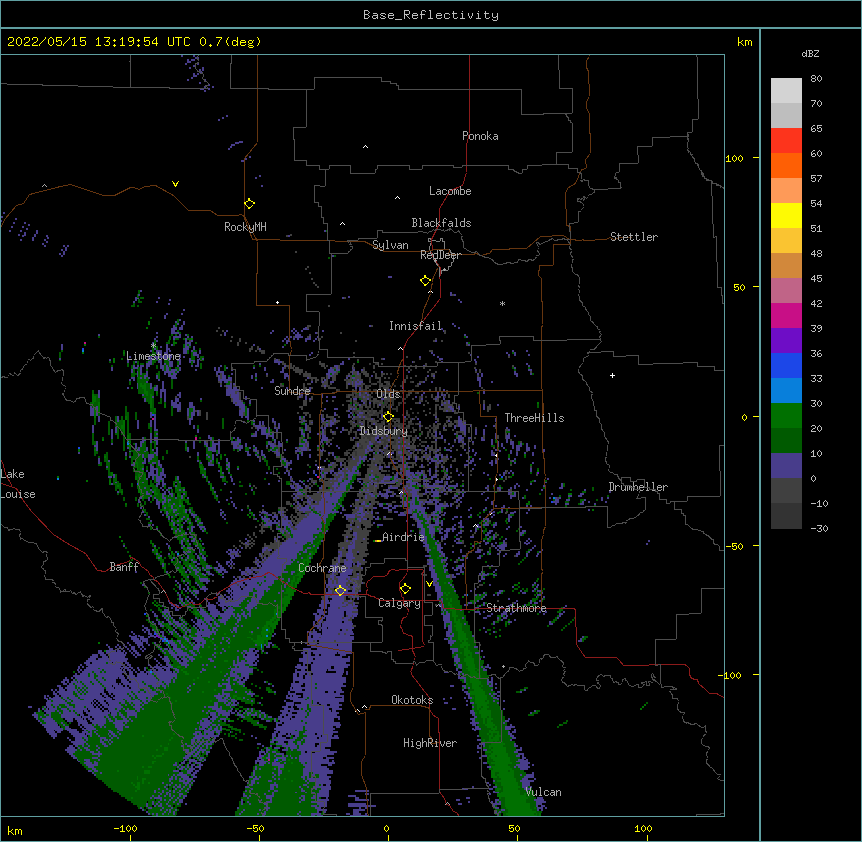Select the white plus marker west of Drumheller region
This screenshot has width=862, height=842.
[612, 375]
